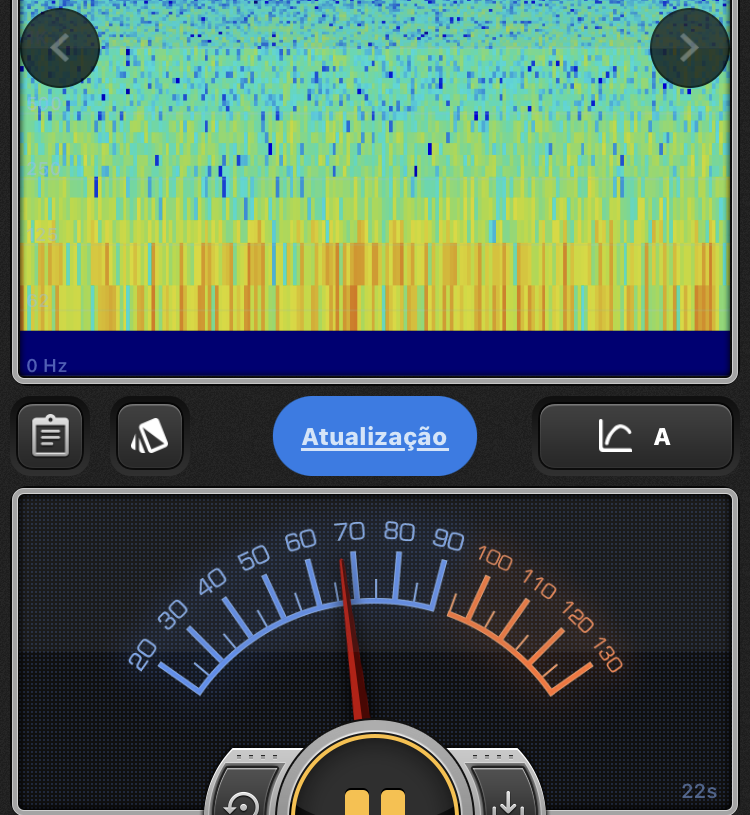750x815 pixels.
Task: Tap the left arrow over the spectrogram
Action: [60, 48]
